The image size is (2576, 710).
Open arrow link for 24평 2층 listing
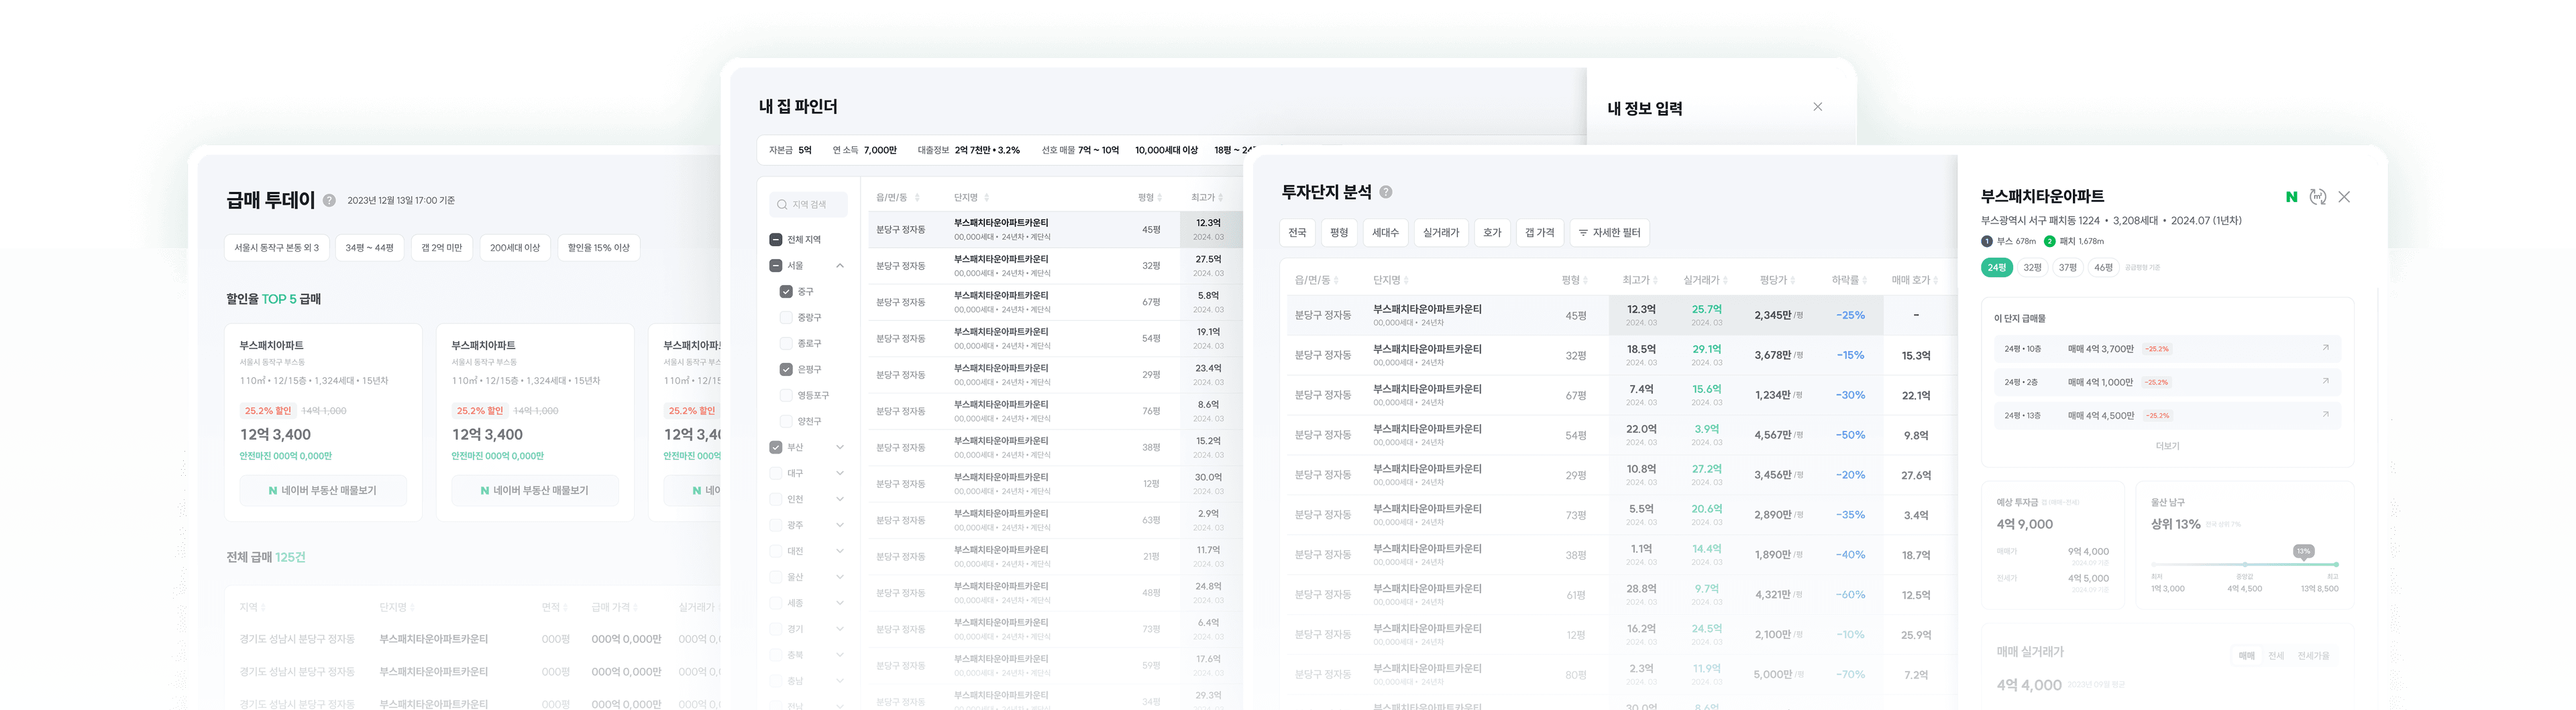[x=2325, y=381]
